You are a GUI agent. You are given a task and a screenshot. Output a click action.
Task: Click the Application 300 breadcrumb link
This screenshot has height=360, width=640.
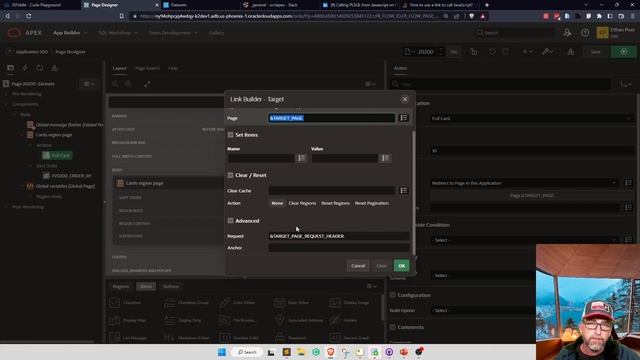tap(32, 52)
